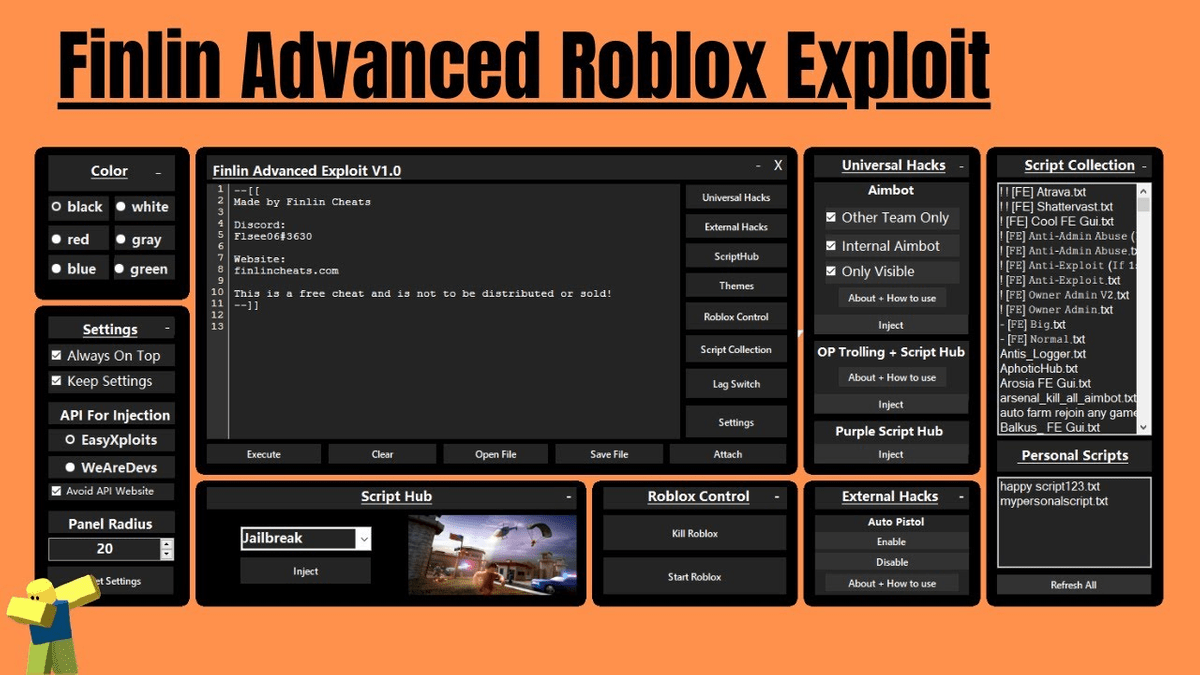The image size is (1200, 675).
Task: Open Settings from the editor side menu
Action: click(736, 422)
